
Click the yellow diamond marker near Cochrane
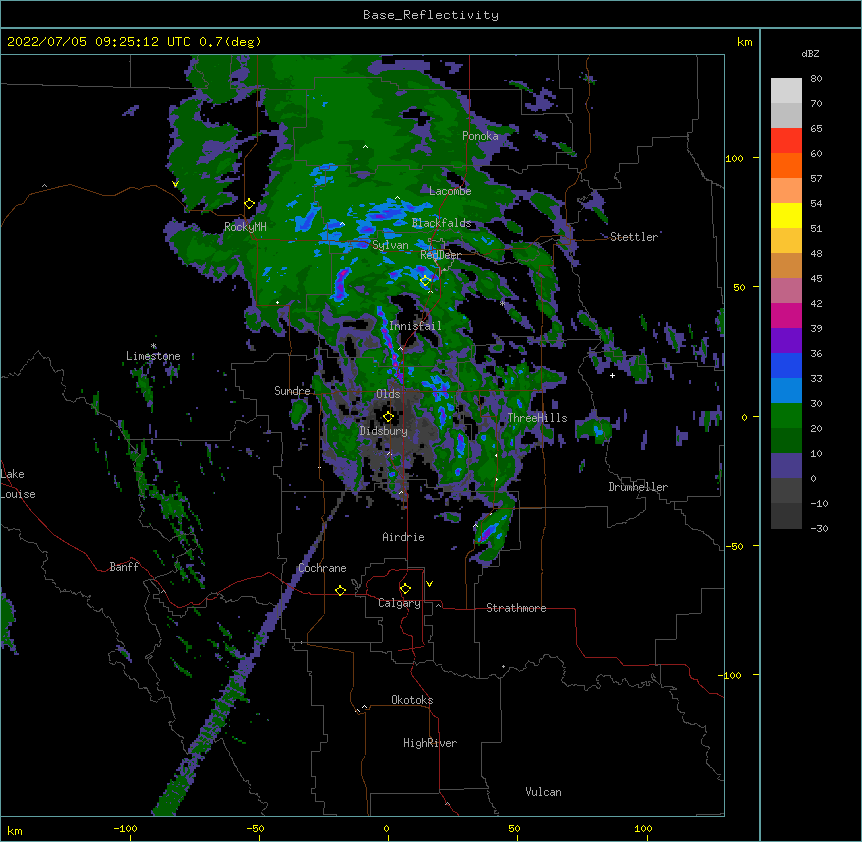(340, 590)
